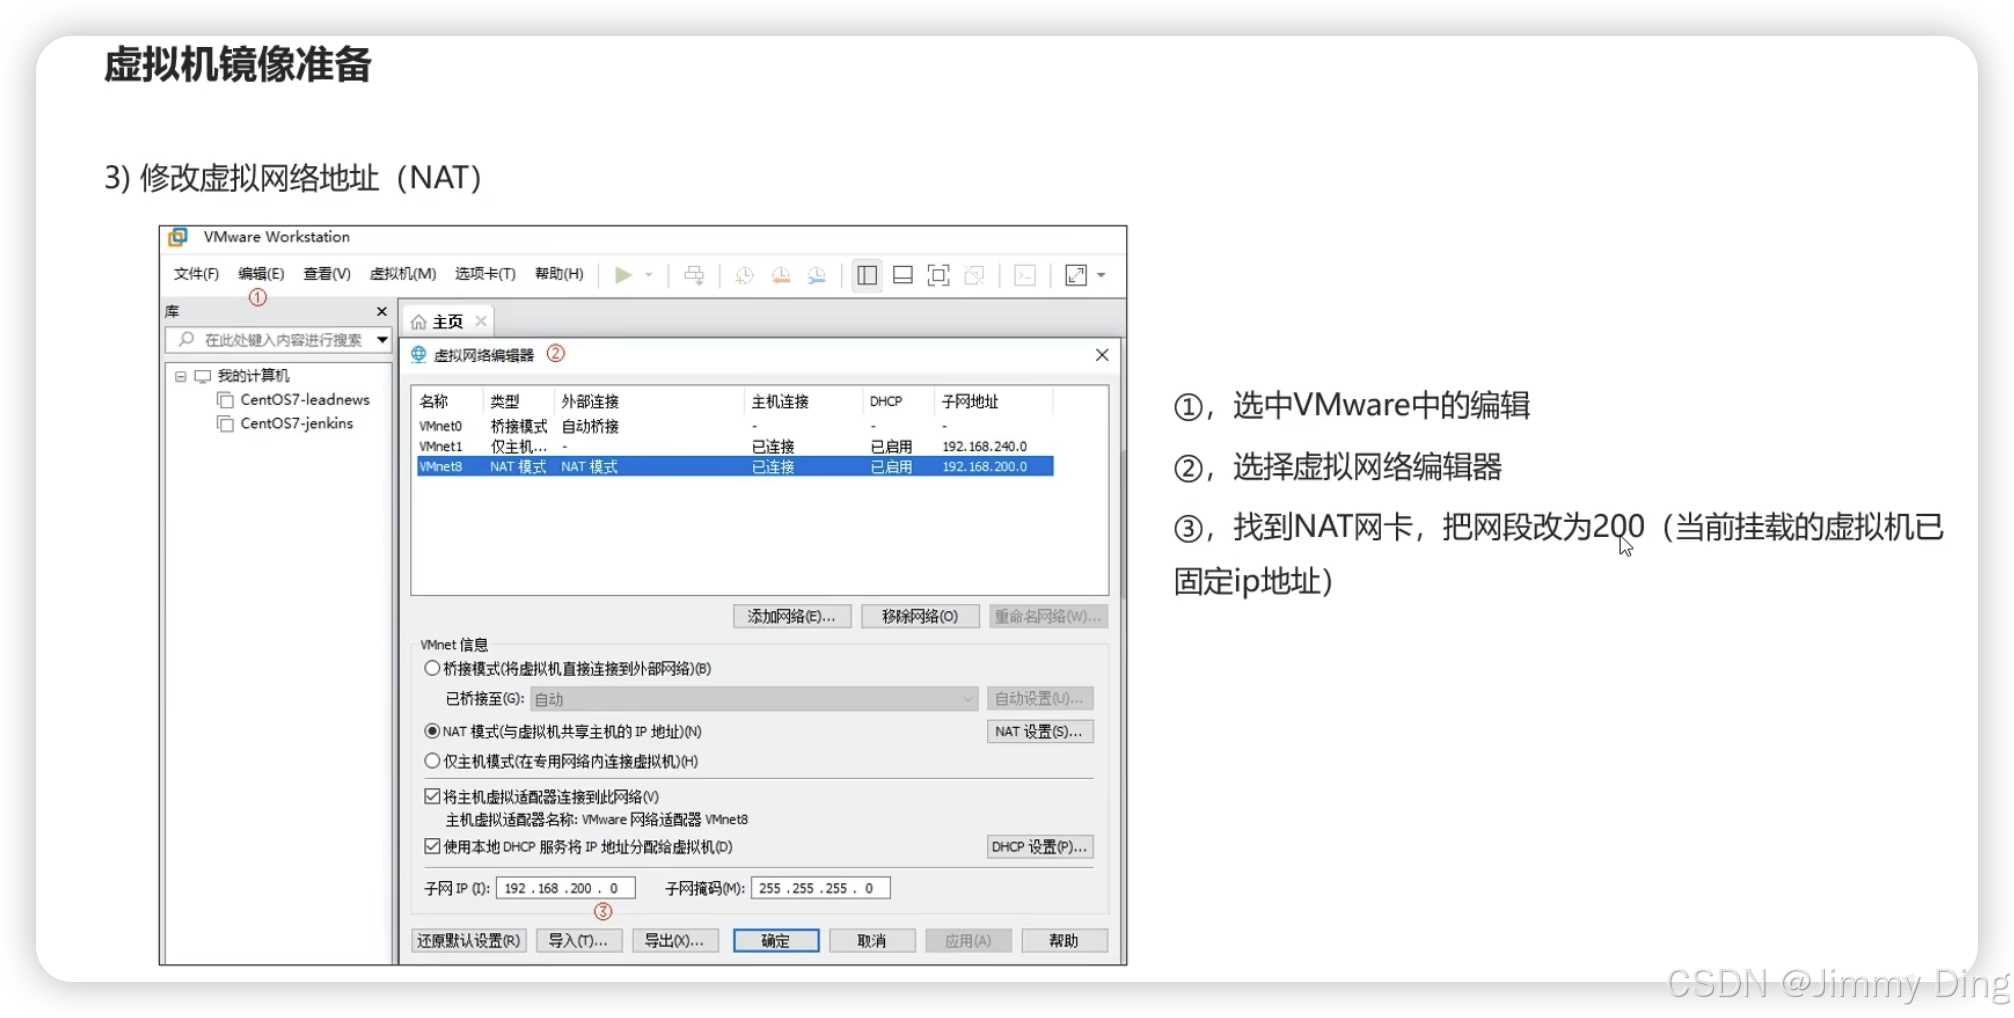2014x1018 pixels.
Task: Open the 帮助(H) menu
Action: 559,274
